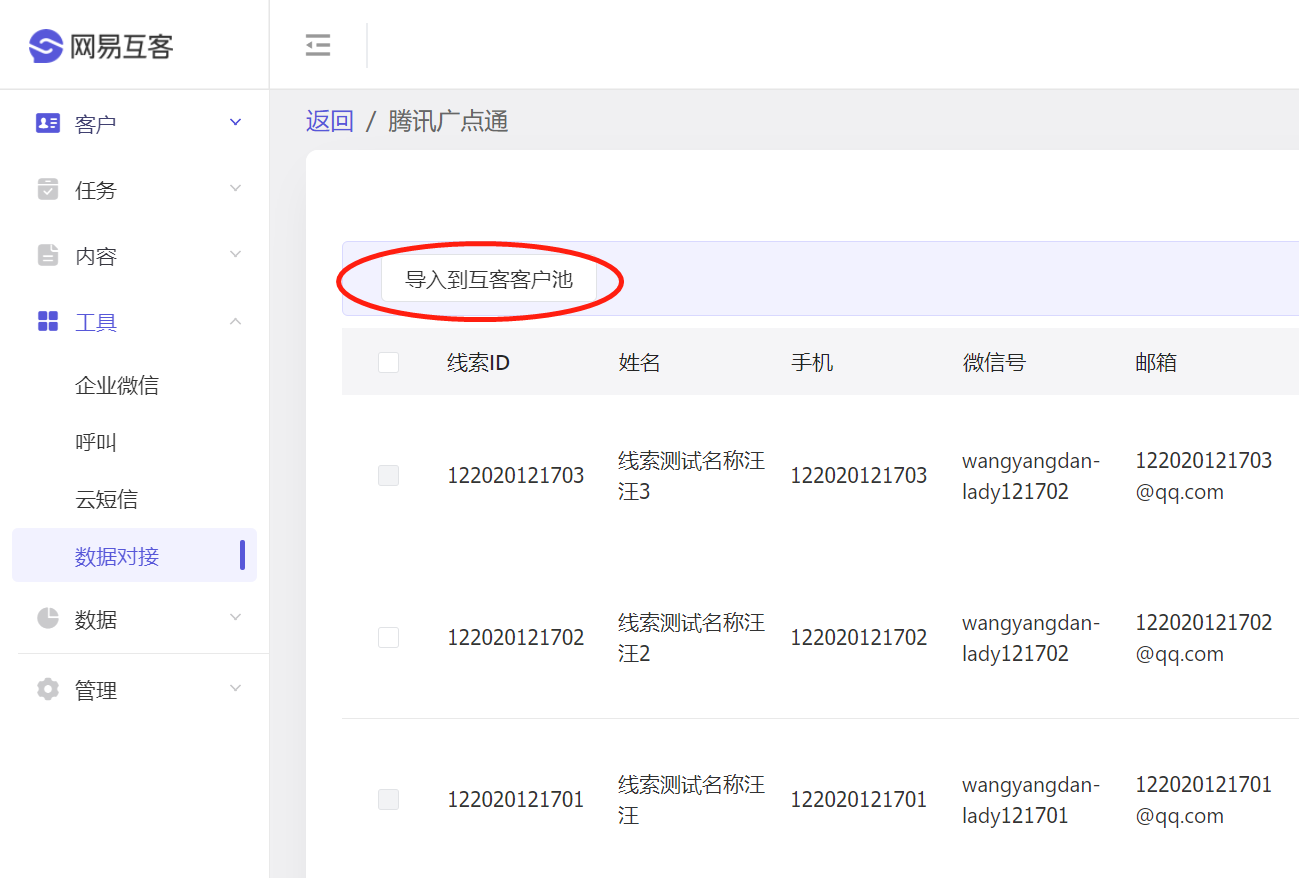Click email cell 122020121702@qq.com
Viewport: 1299px width, 878px height.
click(x=1204, y=638)
